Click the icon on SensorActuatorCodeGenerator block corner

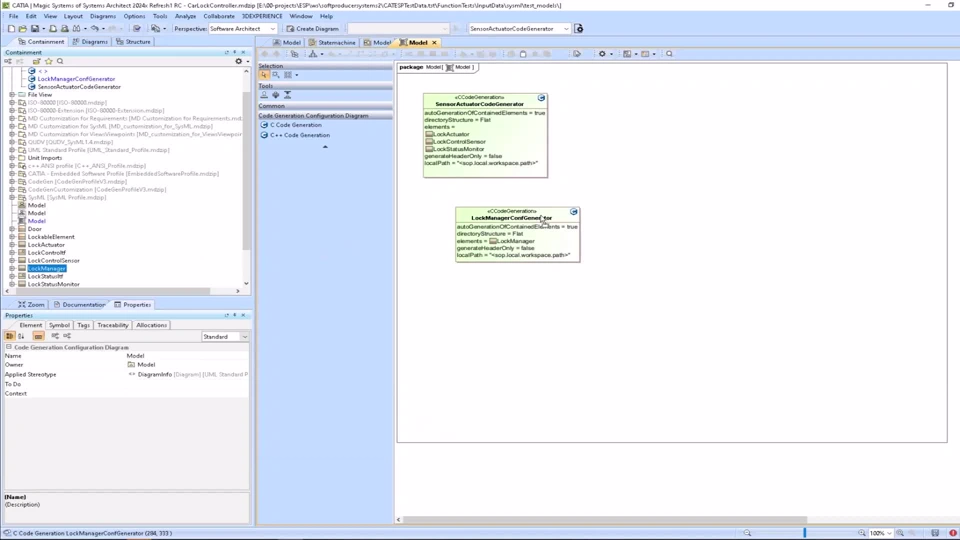click(x=541, y=98)
